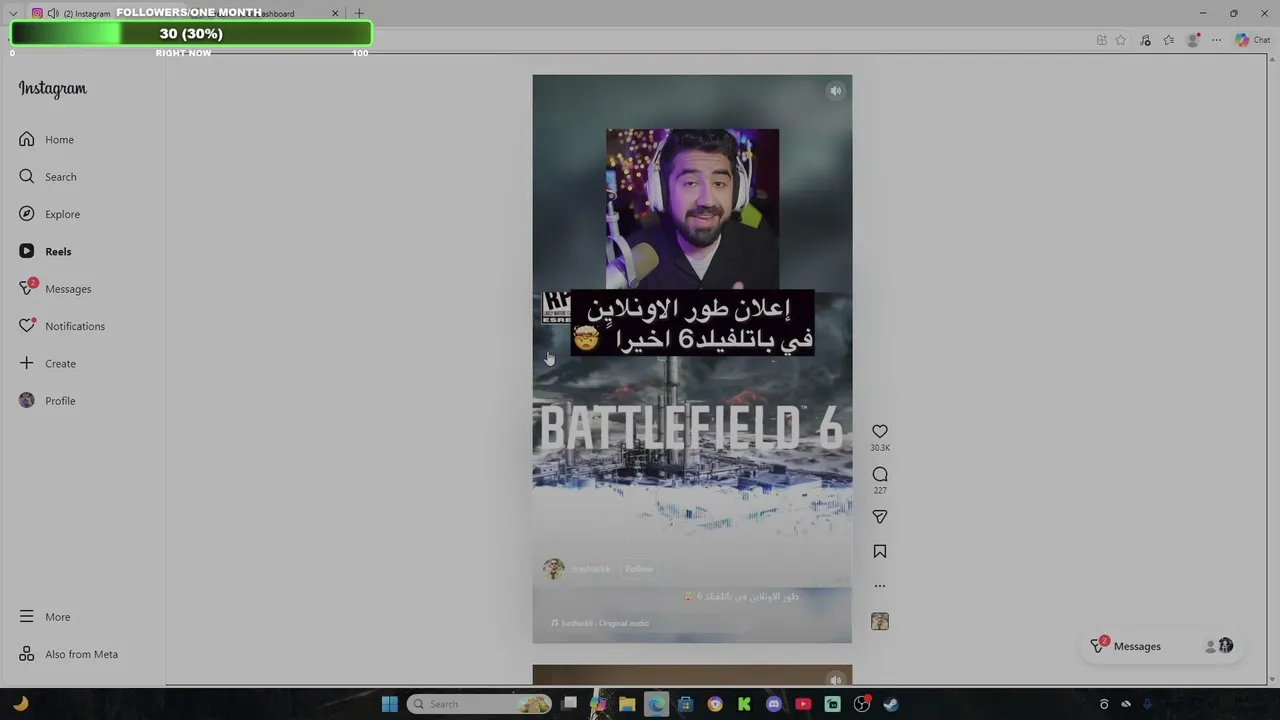
Task: Mute the Instagram tab audio icon
Action: 53,13
